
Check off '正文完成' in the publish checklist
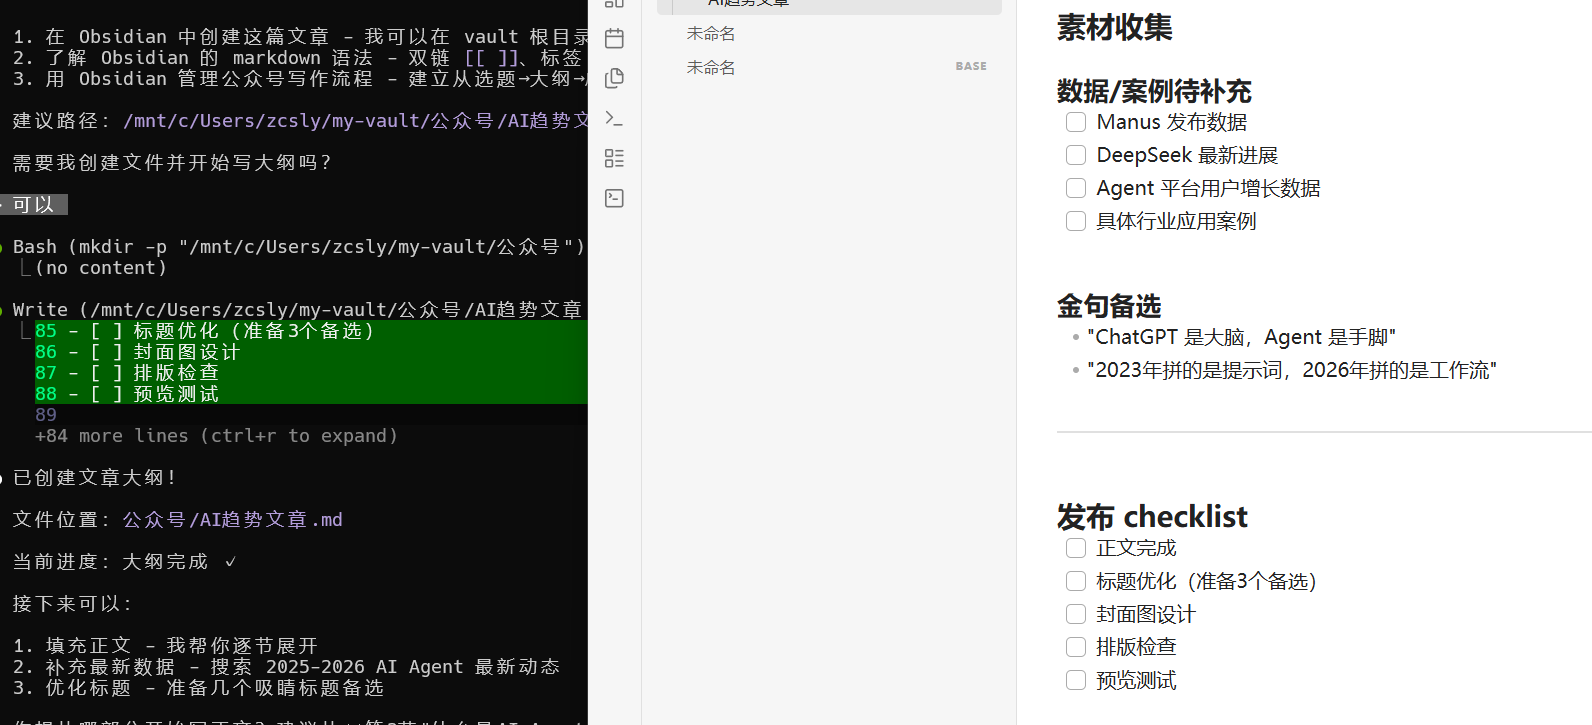(x=1076, y=548)
